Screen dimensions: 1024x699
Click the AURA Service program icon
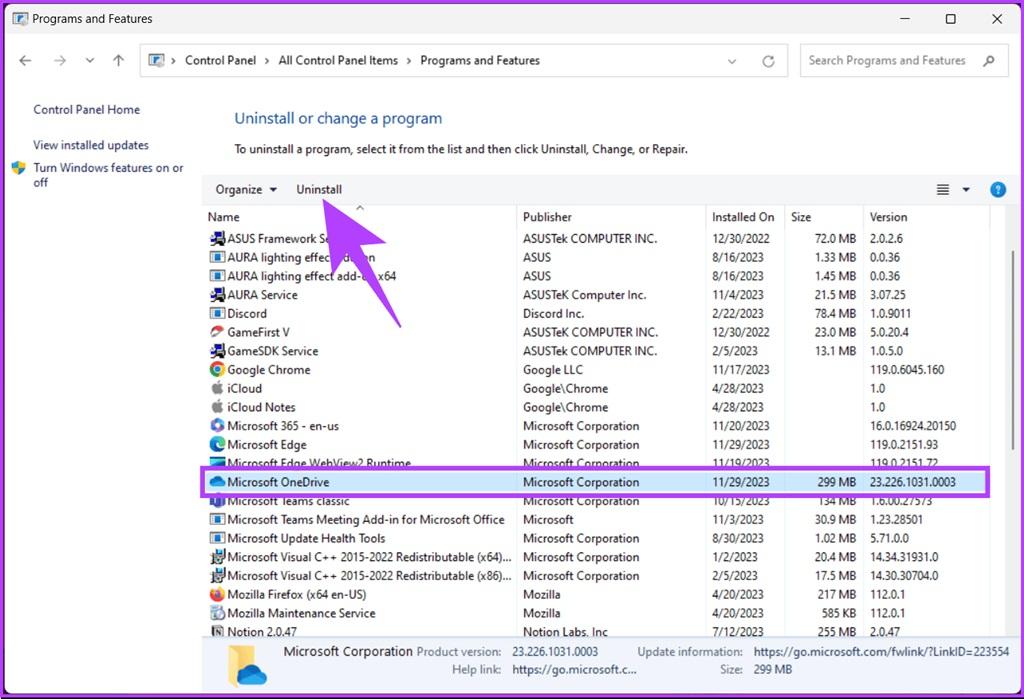point(217,295)
